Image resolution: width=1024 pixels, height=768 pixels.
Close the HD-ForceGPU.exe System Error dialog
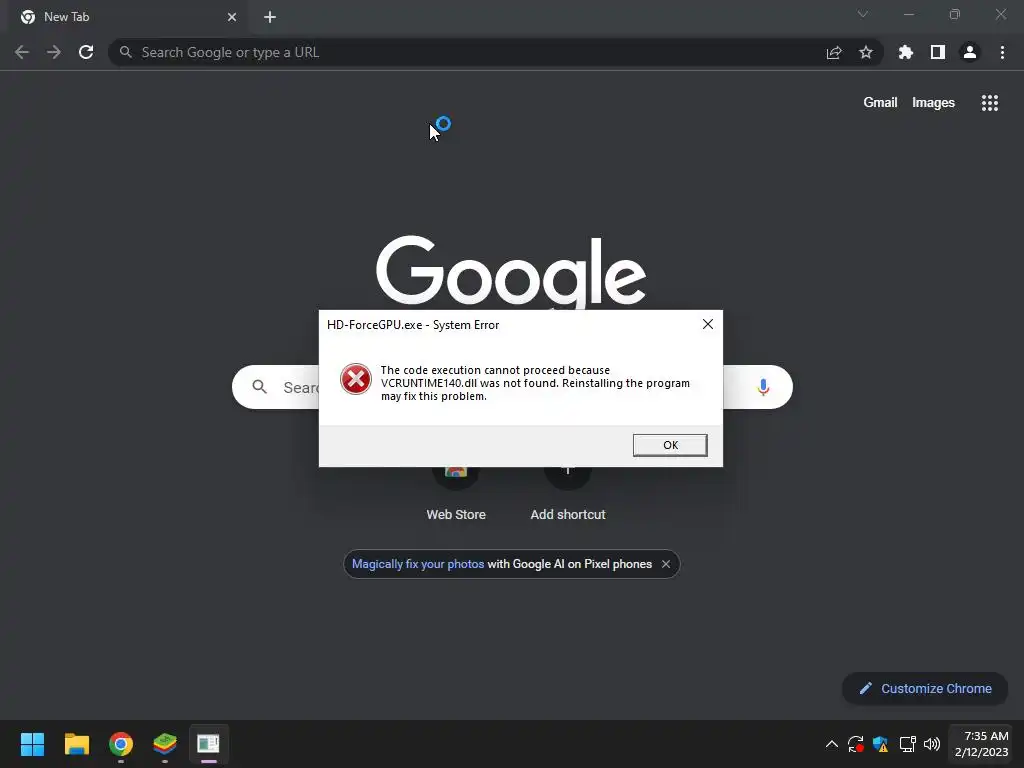(707, 324)
